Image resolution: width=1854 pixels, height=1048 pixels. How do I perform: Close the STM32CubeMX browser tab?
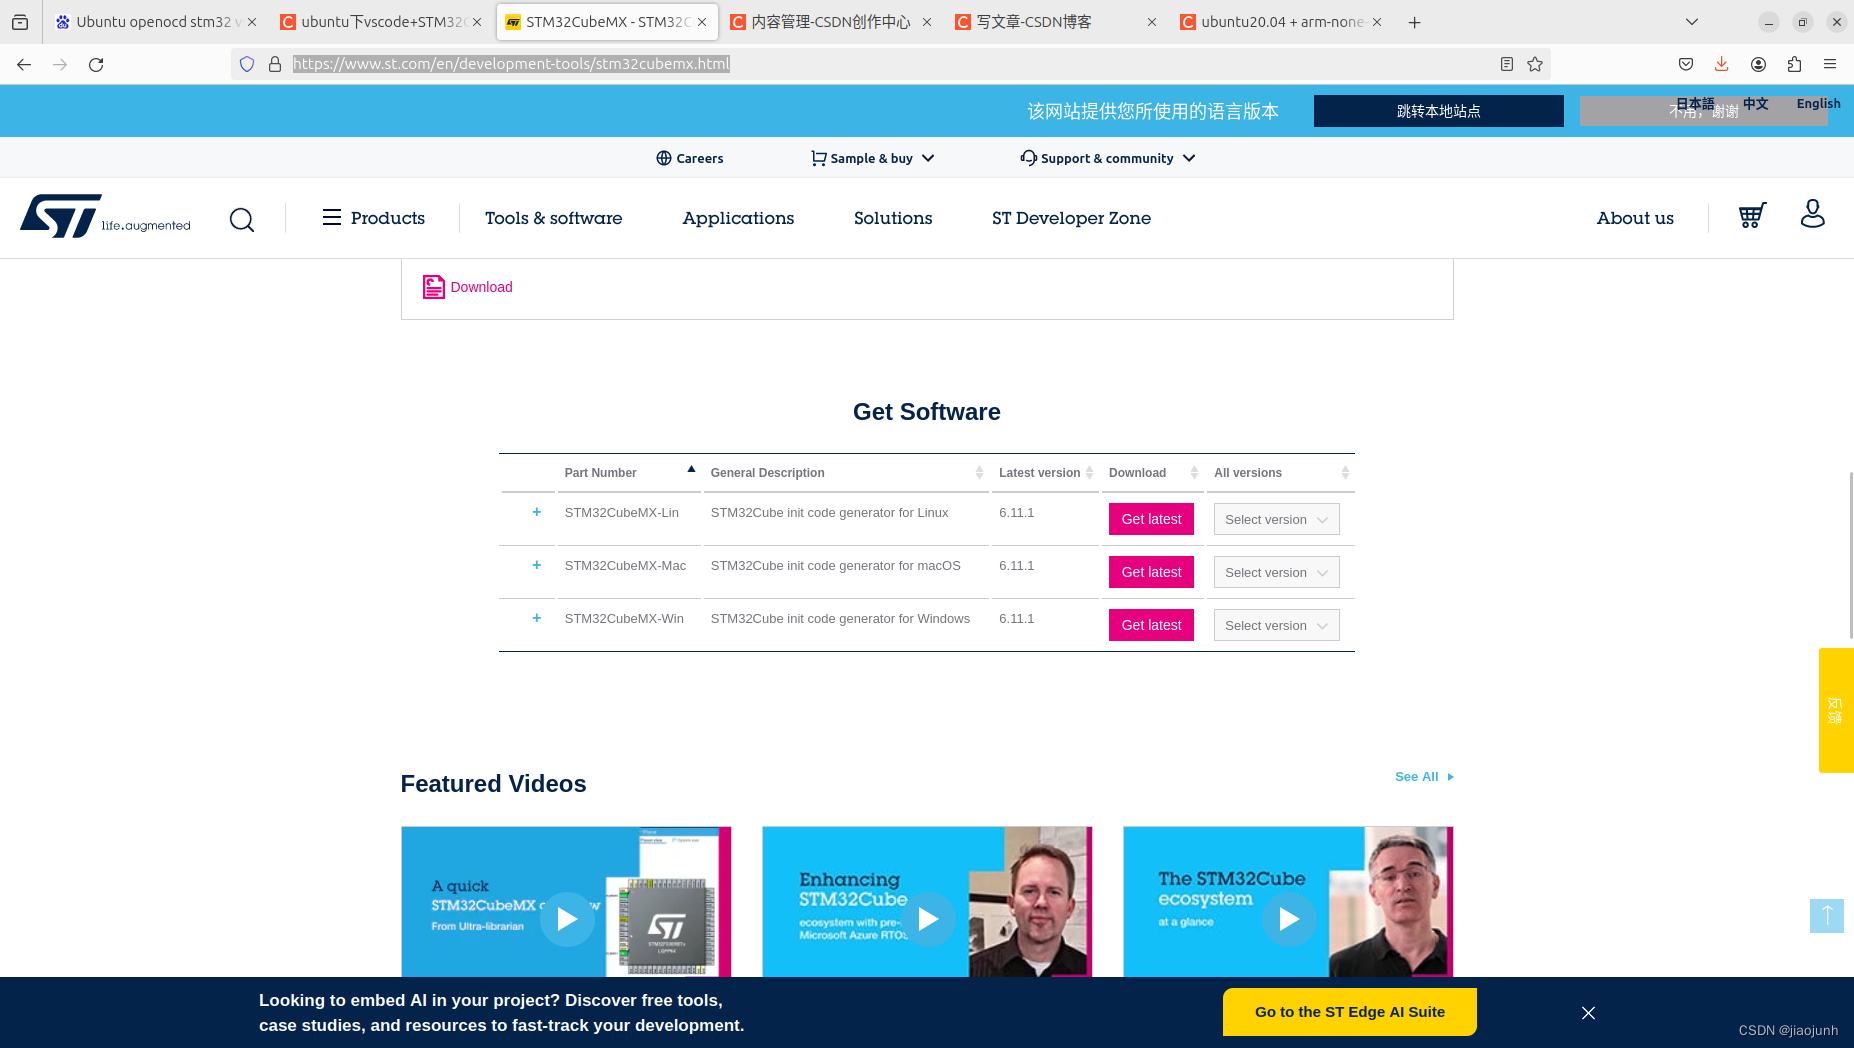(x=702, y=22)
